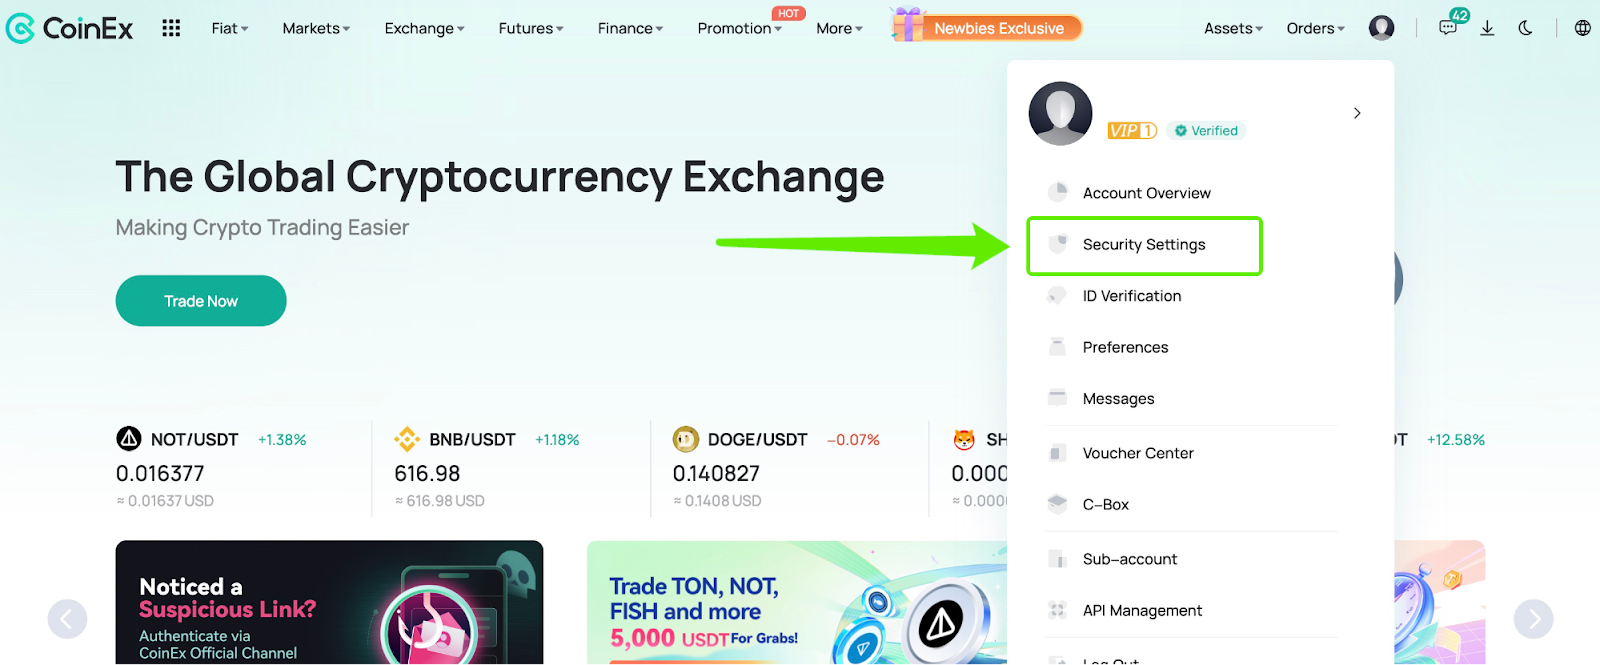Go to previous banner slide
This screenshot has height=665, width=1600.
(x=67, y=619)
